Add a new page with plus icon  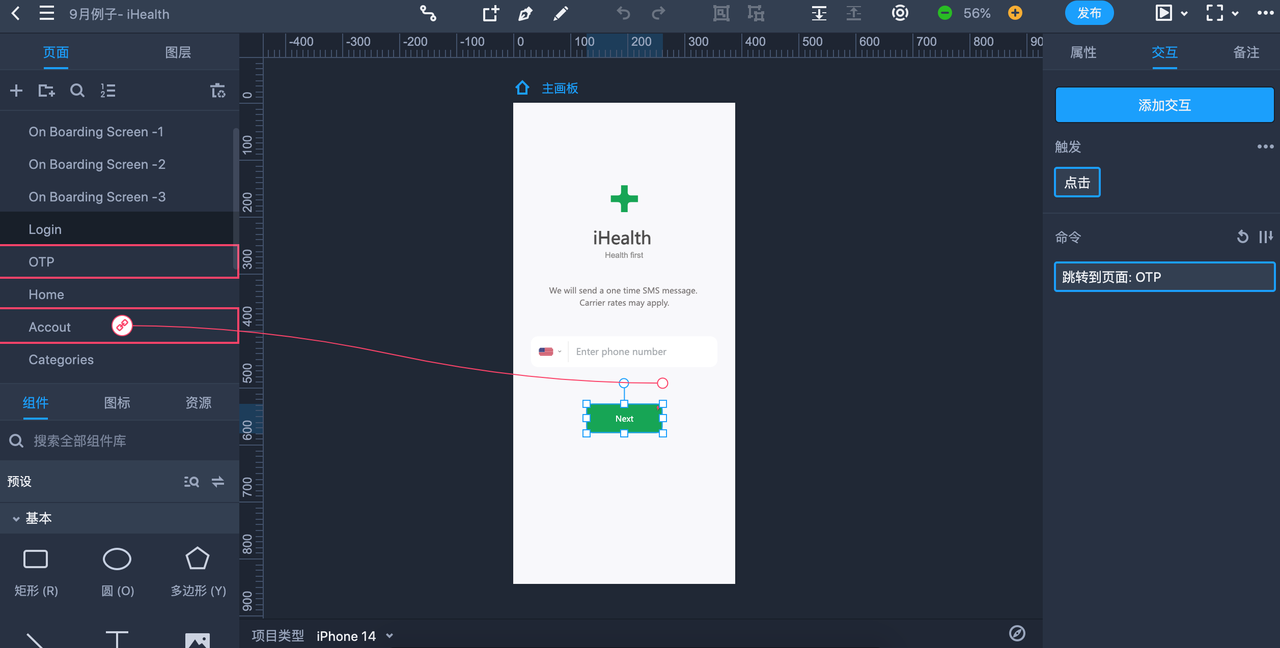pos(16,91)
